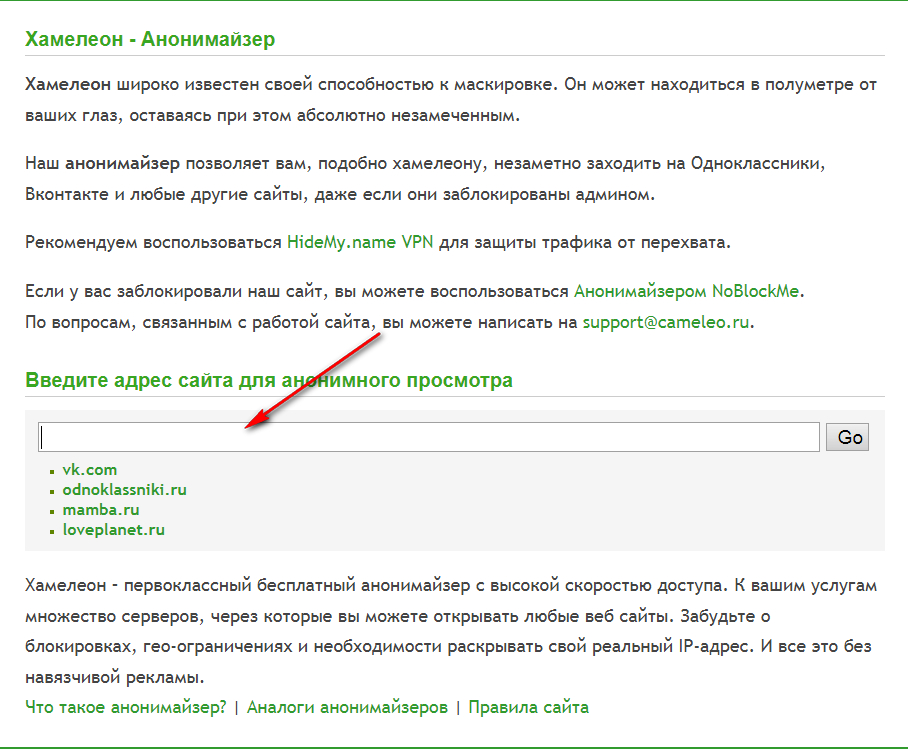The height and width of the screenshot is (749, 908).
Task: Click the "Введите адрес сайта" section heading
Action: 268,380
